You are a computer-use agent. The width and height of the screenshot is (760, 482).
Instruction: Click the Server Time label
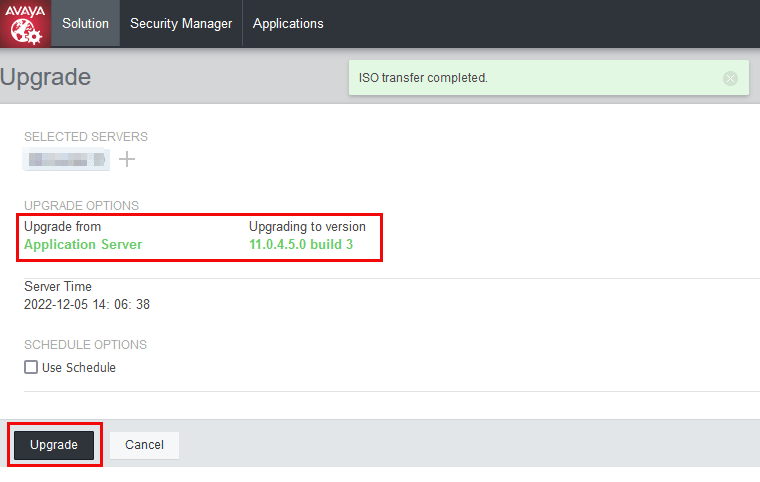pyautogui.click(x=58, y=287)
